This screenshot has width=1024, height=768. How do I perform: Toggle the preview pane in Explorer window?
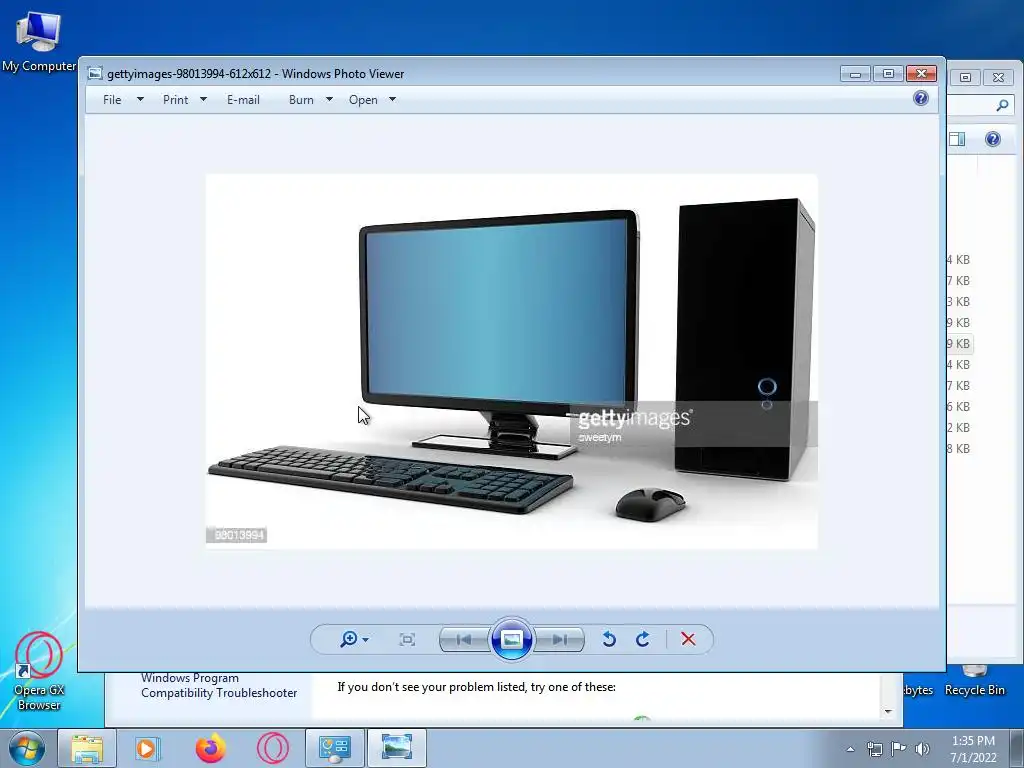tap(957, 138)
